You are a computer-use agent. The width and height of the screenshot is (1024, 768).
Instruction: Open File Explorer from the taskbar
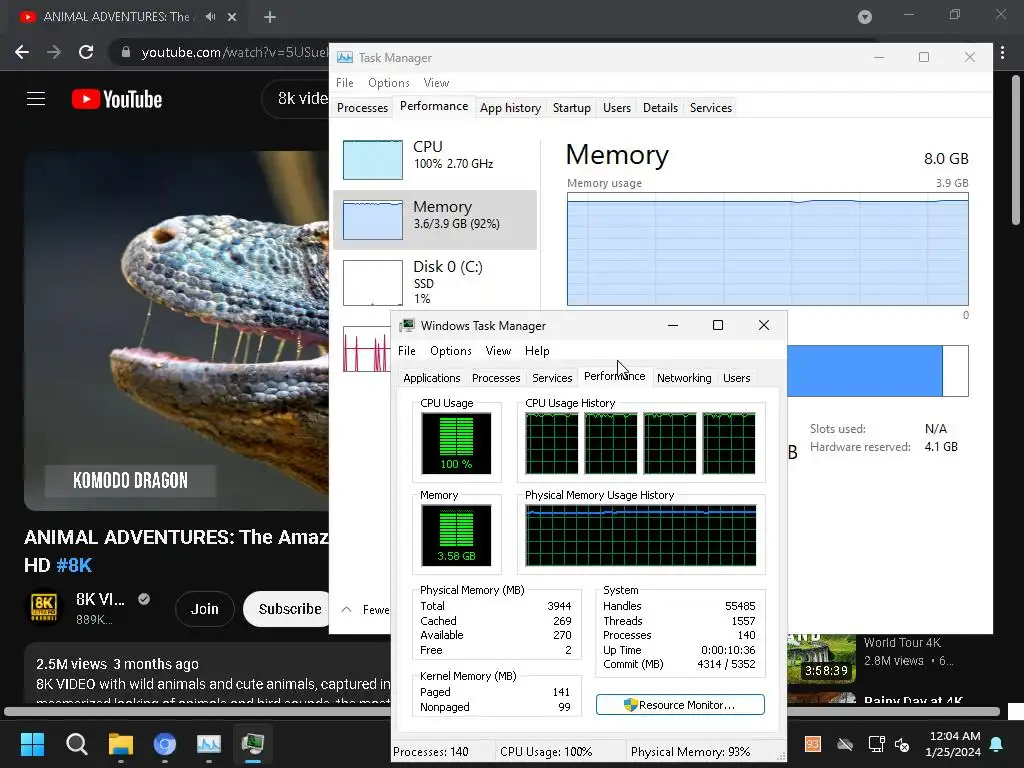[x=121, y=744]
